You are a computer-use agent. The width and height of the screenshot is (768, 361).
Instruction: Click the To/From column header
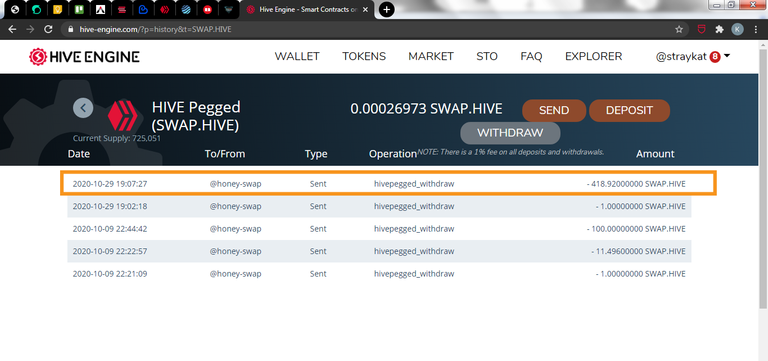point(225,154)
